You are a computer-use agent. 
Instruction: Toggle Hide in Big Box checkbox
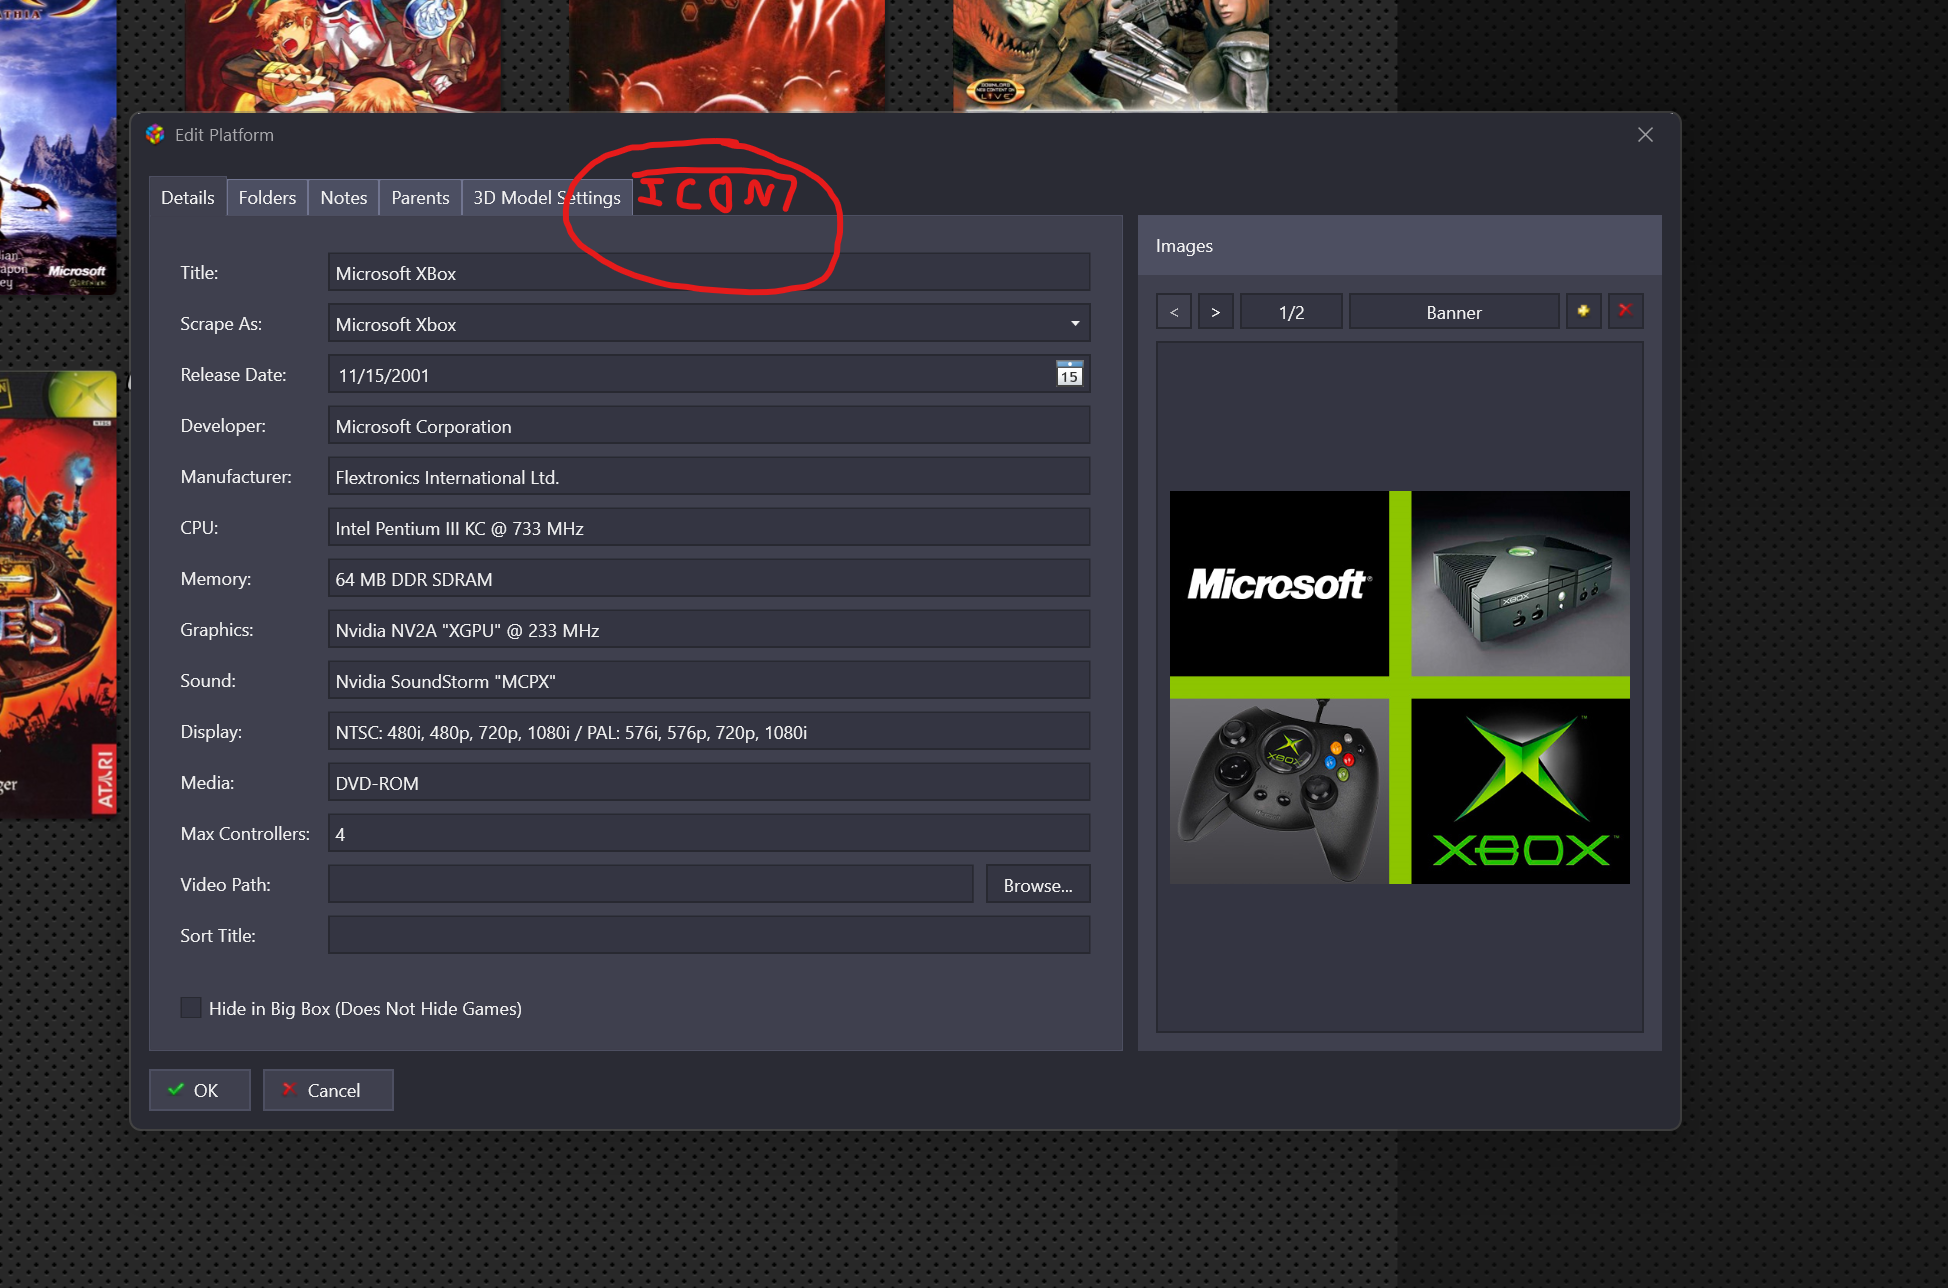coord(191,1008)
